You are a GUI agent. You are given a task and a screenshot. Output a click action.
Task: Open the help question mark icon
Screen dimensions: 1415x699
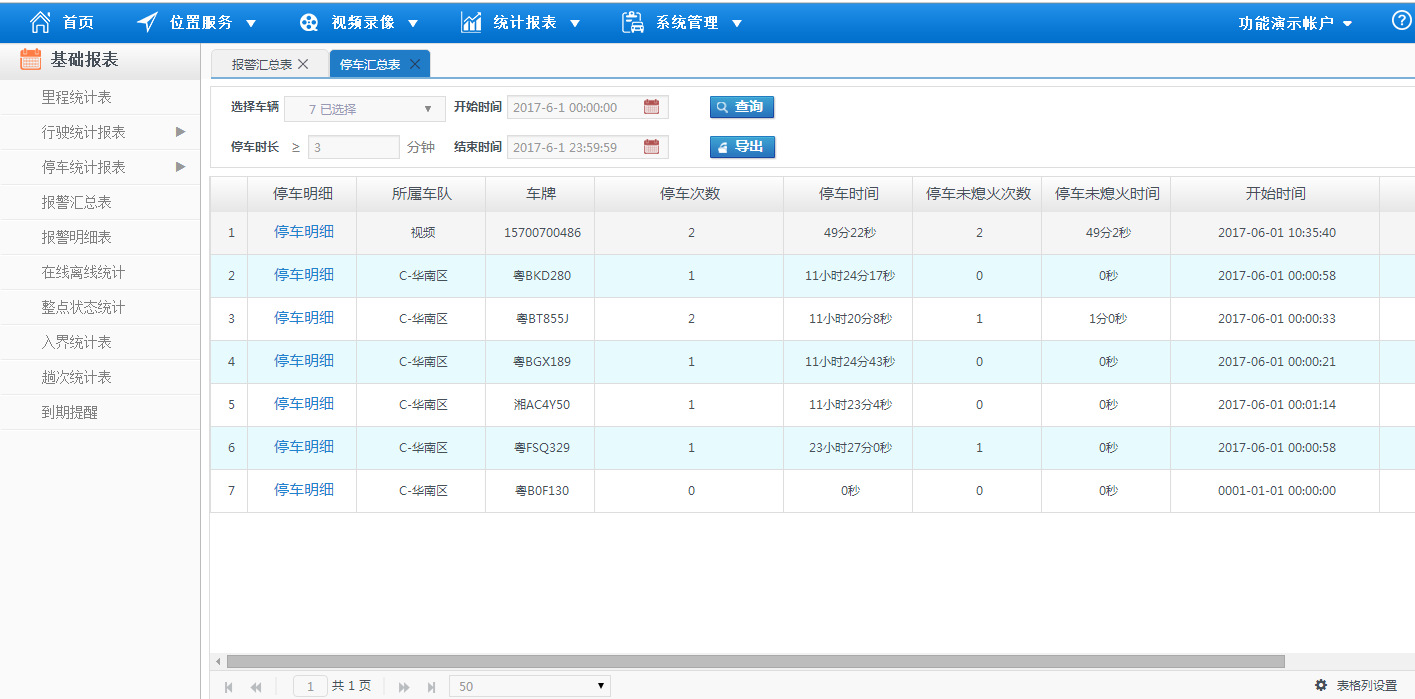1402,21
